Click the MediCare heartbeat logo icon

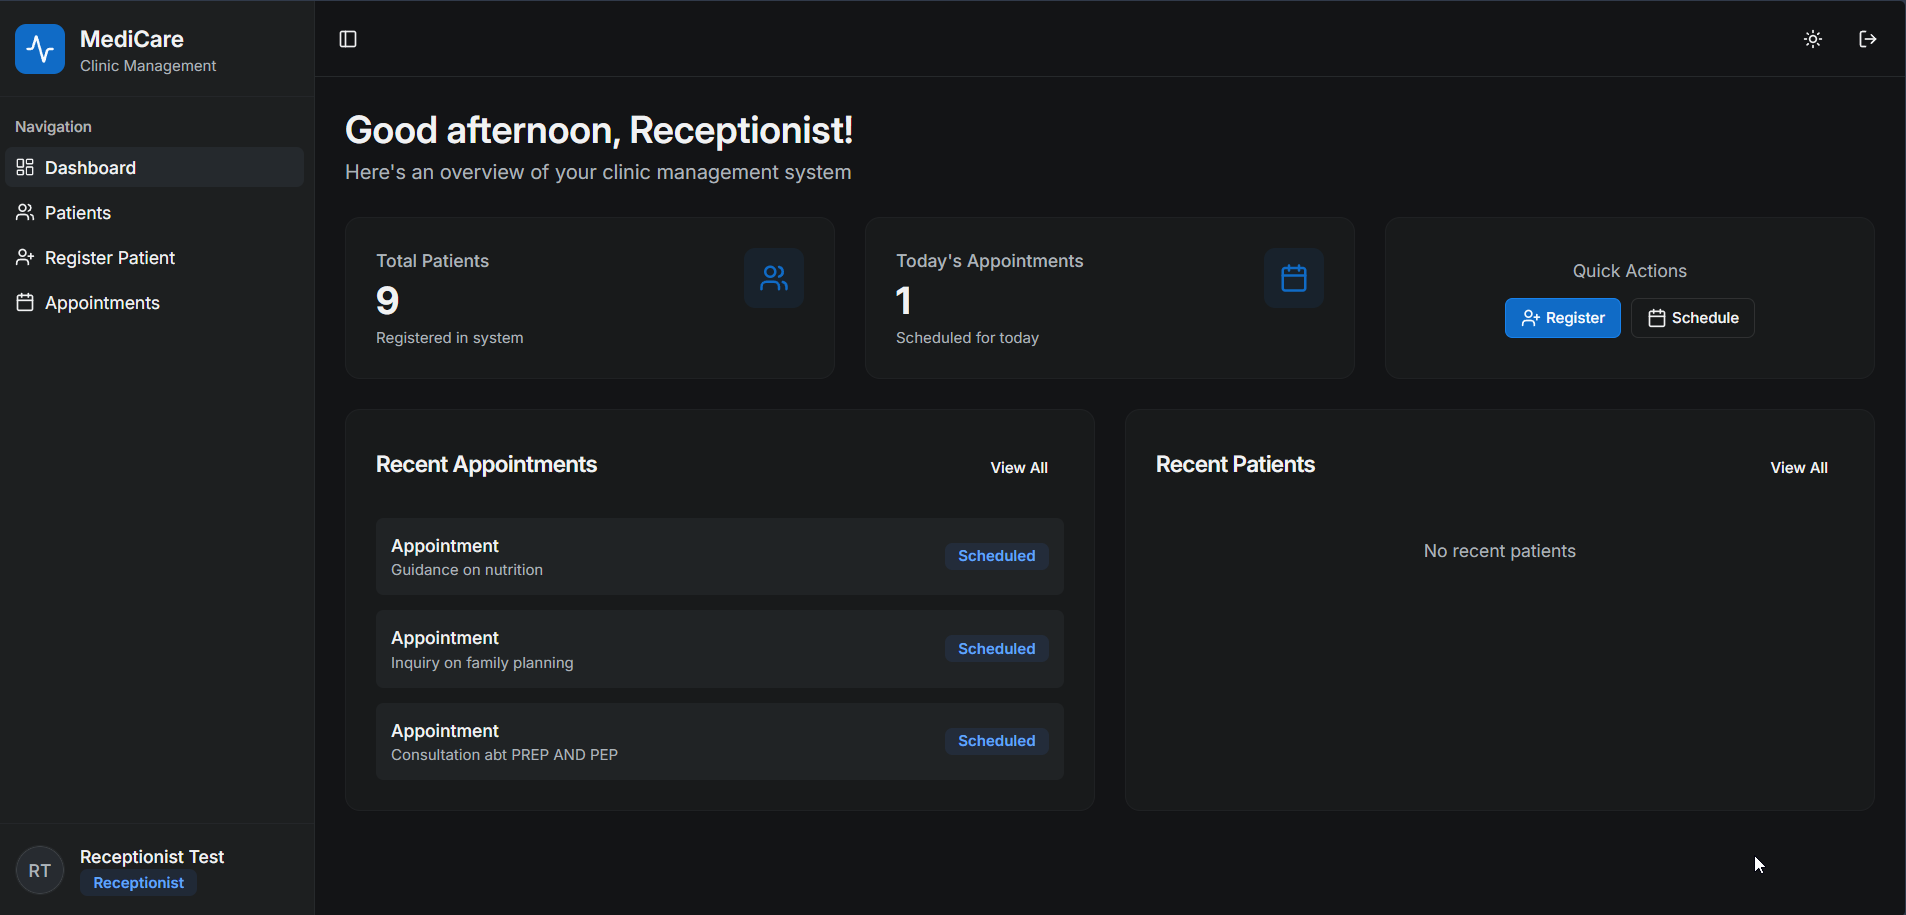(x=40, y=49)
